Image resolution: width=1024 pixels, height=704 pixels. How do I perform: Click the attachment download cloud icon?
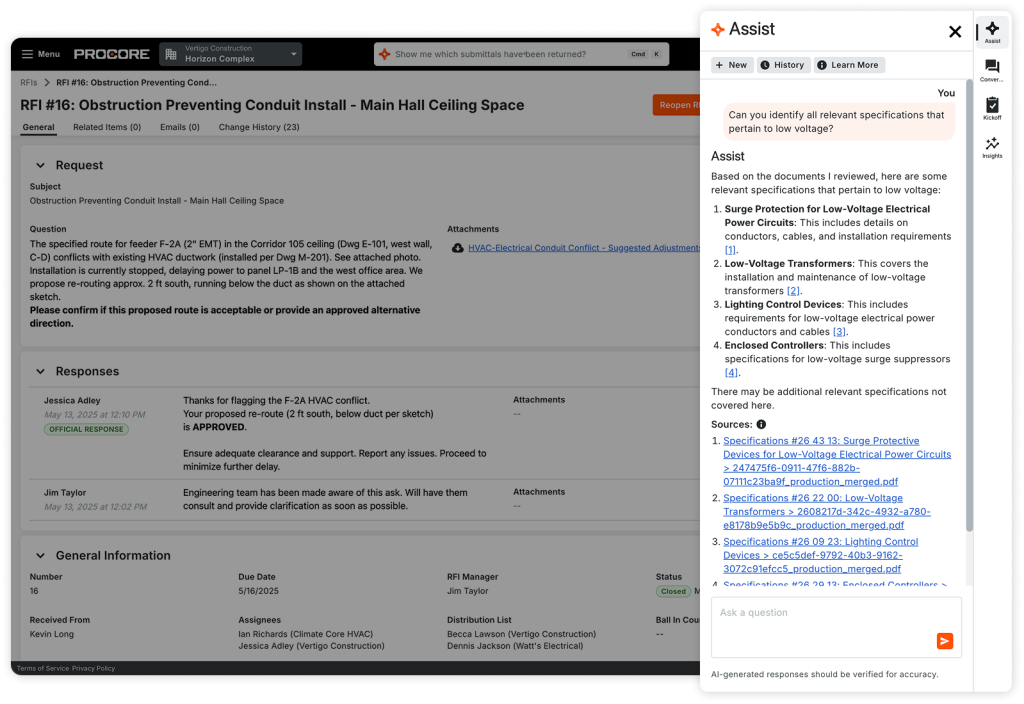[x=458, y=248]
